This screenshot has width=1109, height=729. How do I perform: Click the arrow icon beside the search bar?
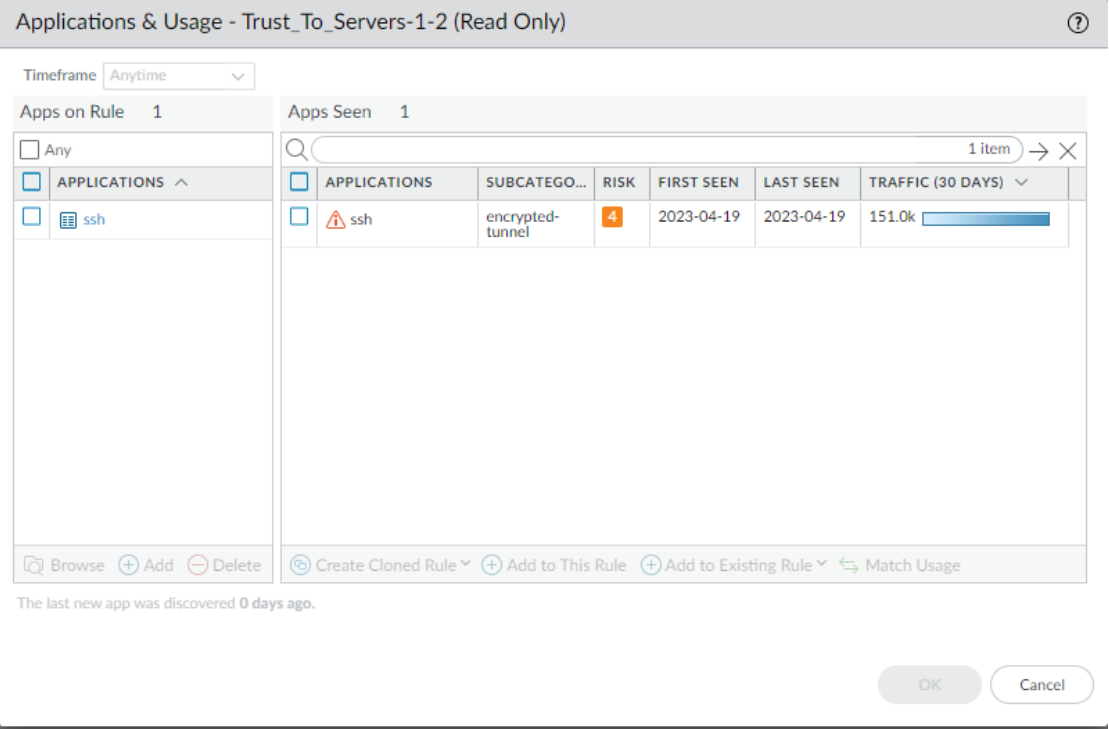point(1041,150)
